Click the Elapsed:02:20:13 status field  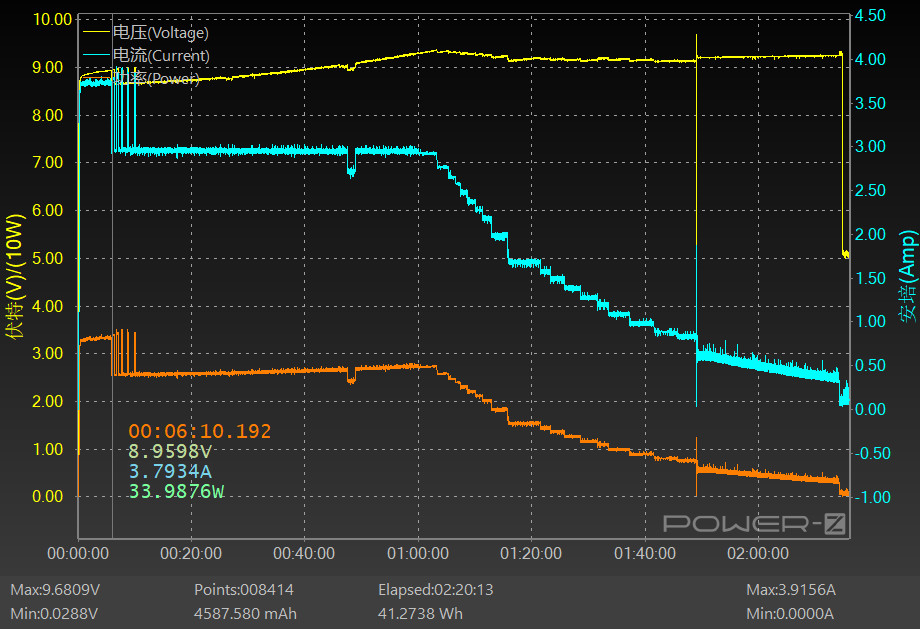[435, 590]
